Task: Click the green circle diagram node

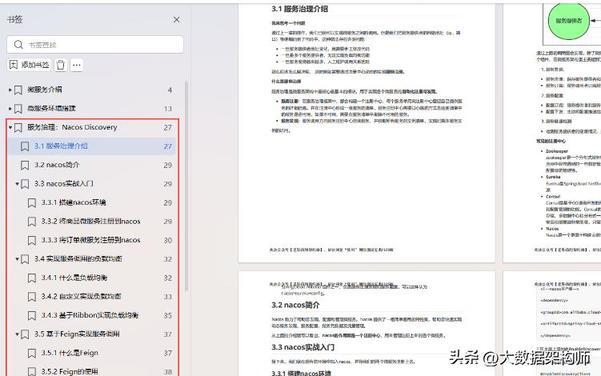Action: click(569, 21)
